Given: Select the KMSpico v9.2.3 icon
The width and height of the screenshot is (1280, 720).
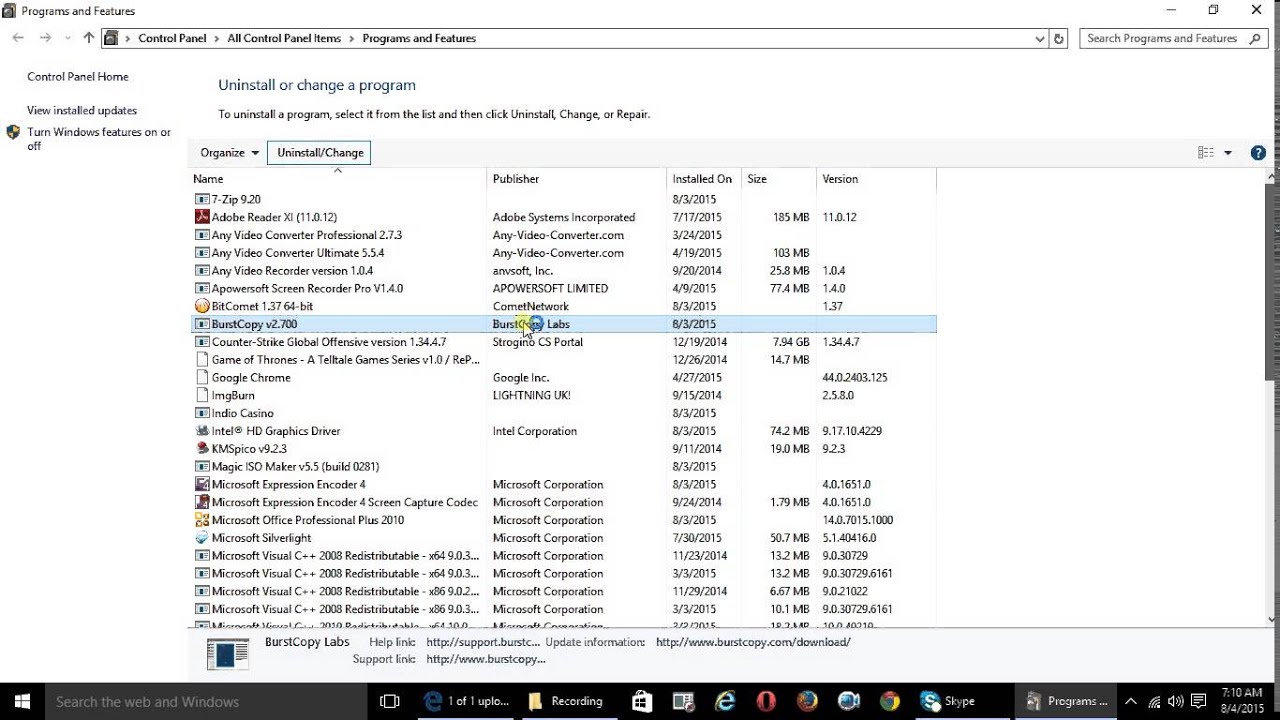Looking at the screenshot, I should [x=202, y=449].
